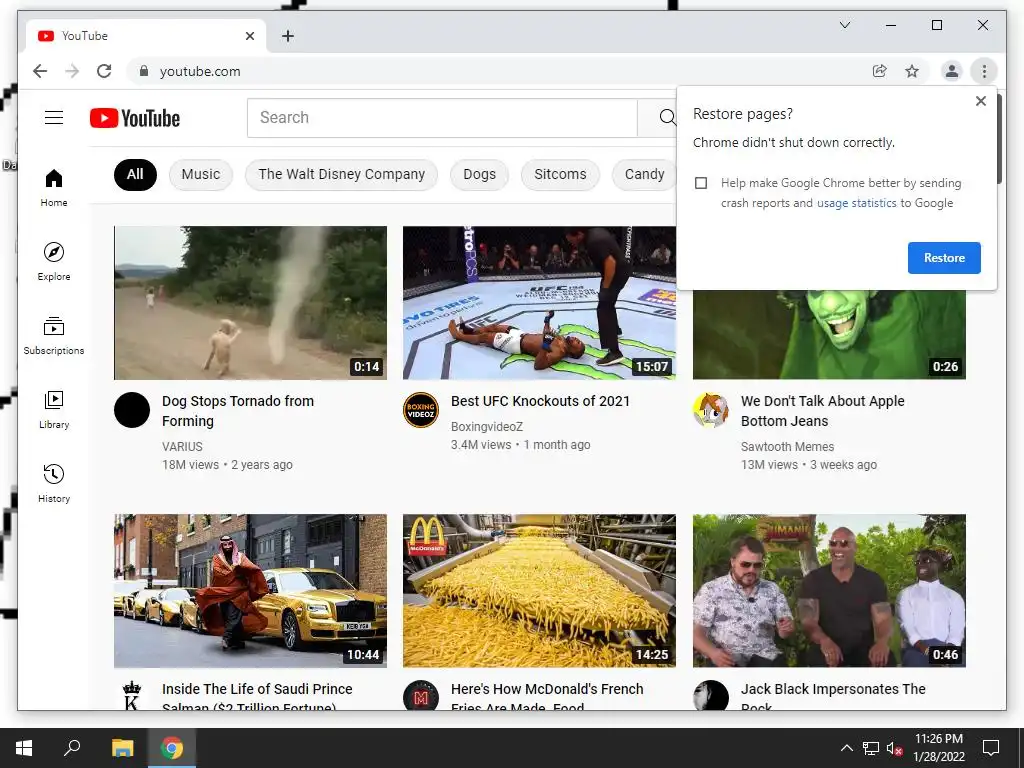
Task: Open History in the sidebar
Action: 54,483
